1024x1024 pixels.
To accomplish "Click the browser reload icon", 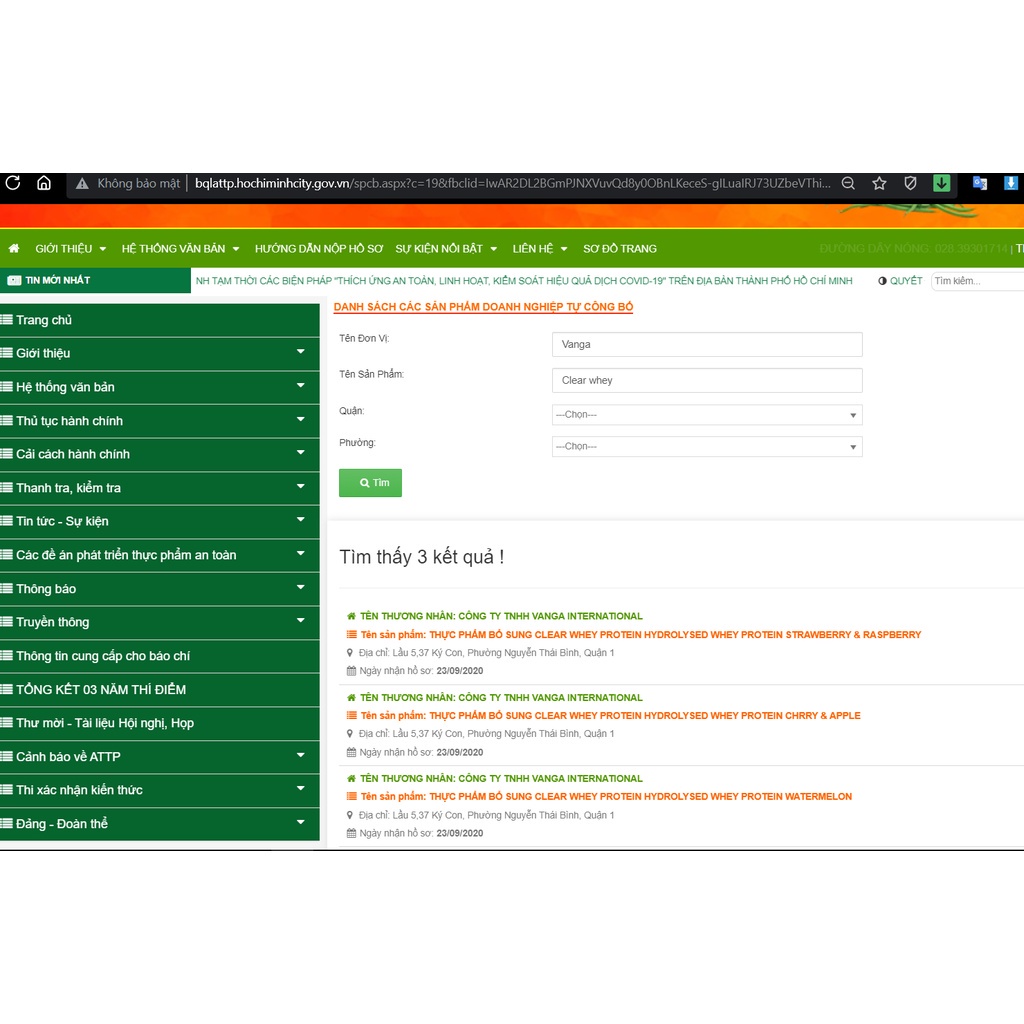I will point(13,183).
